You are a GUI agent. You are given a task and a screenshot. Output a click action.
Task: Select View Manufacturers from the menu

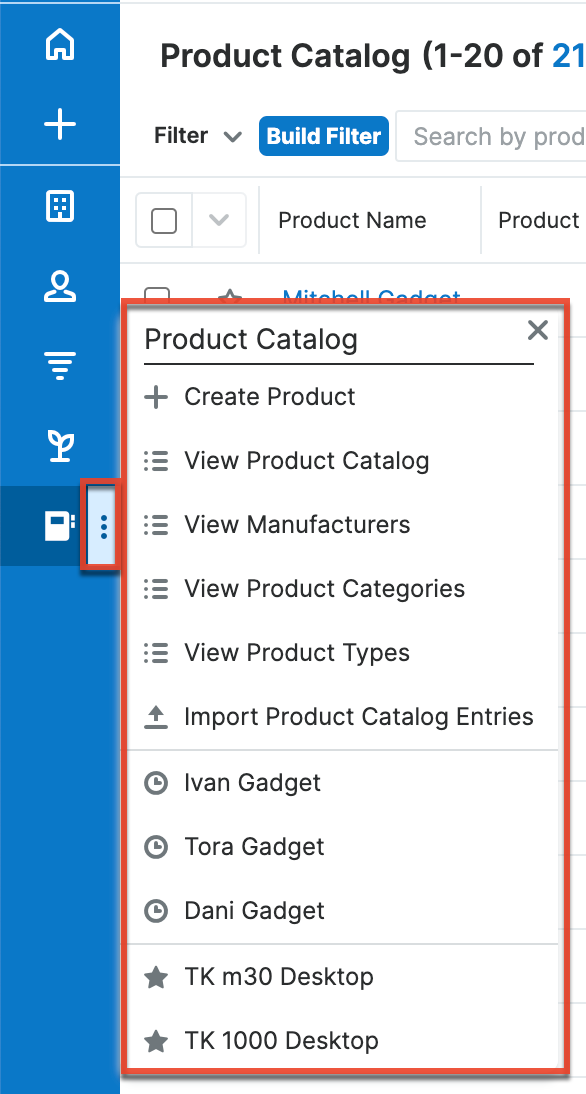(296, 524)
